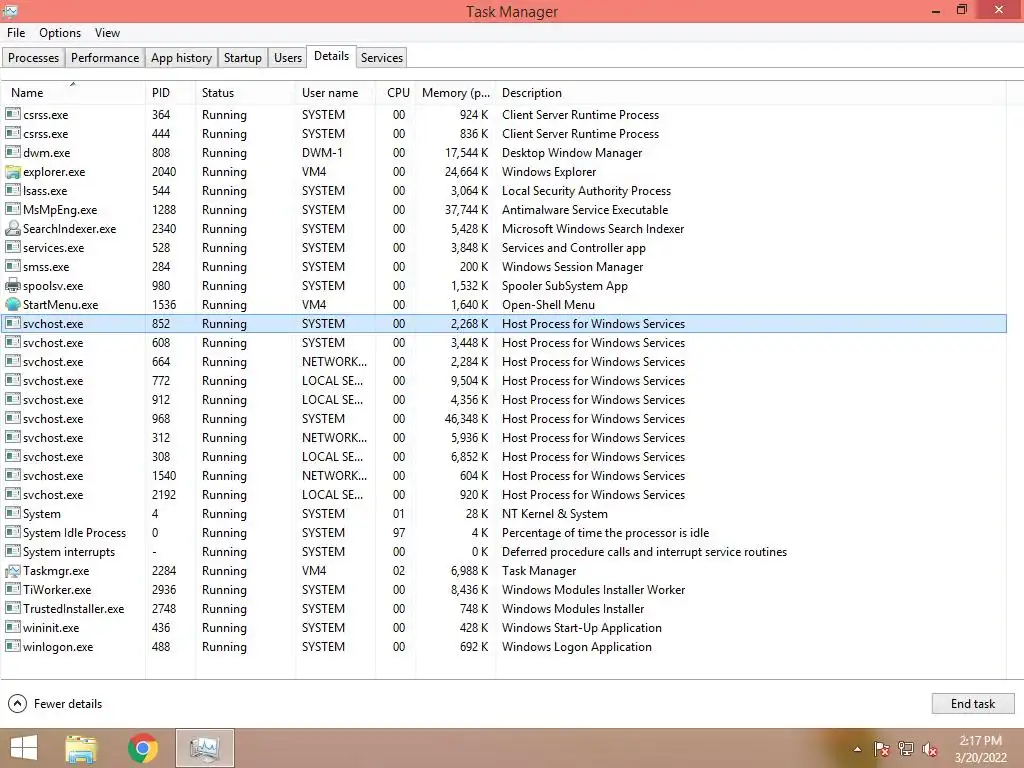This screenshot has height=768, width=1024.
Task: Click the dwm.exe process icon
Action: click(x=12, y=152)
